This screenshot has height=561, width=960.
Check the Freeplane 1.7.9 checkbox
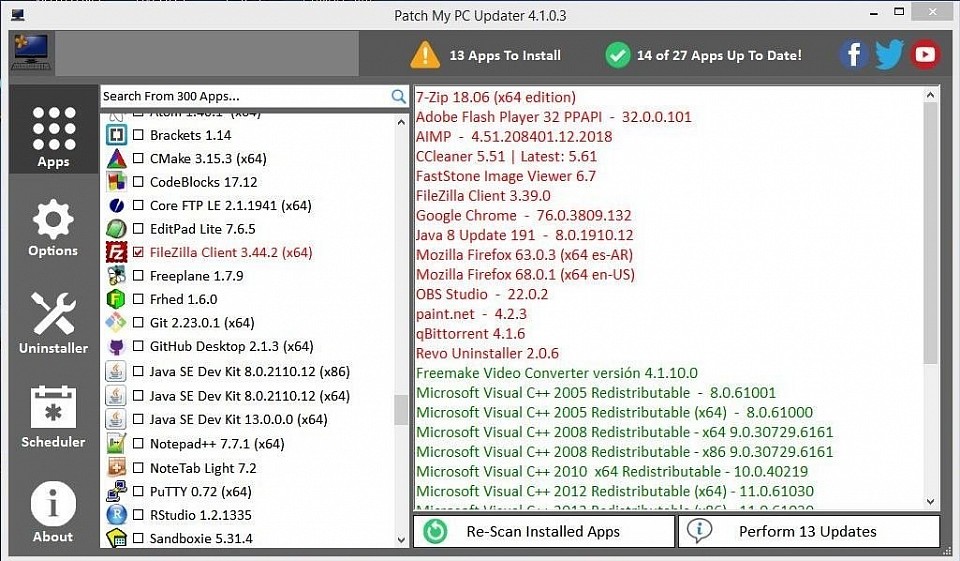click(x=138, y=276)
